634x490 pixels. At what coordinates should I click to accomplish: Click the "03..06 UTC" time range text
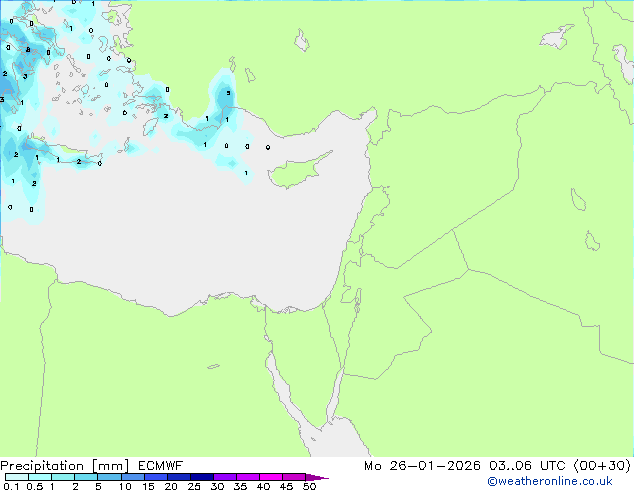pyautogui.click(x=527, y=466)
